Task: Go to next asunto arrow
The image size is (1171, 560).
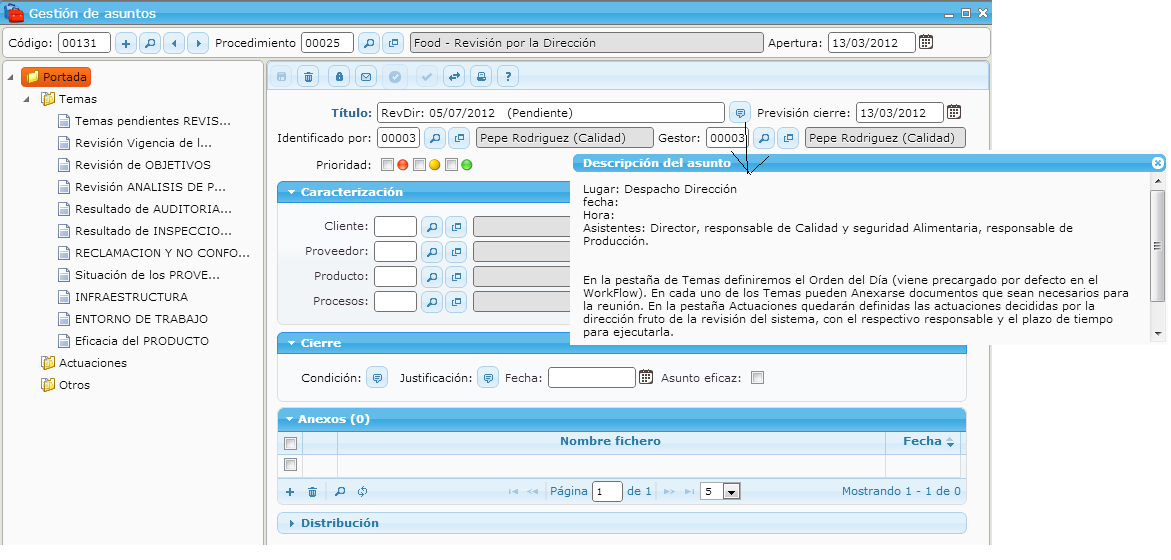Action: [x=198, y=43]
